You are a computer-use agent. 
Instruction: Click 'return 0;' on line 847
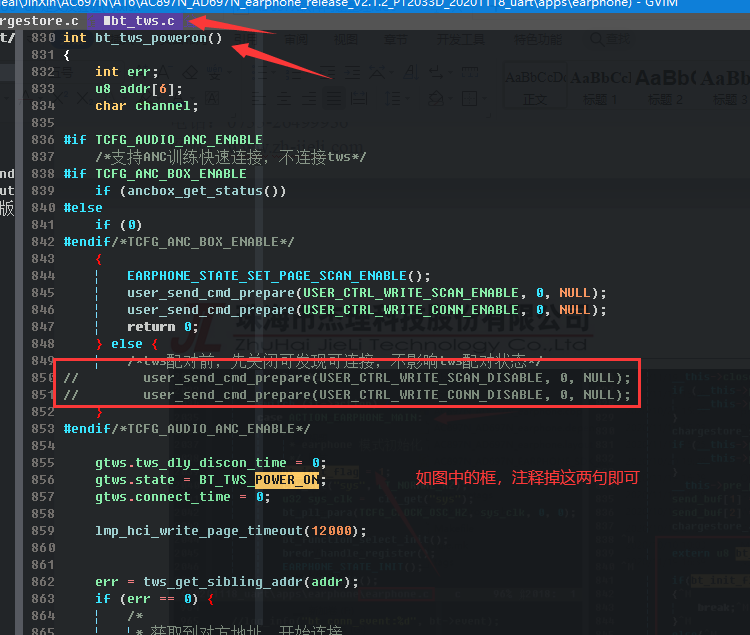[x=162, y=327]
